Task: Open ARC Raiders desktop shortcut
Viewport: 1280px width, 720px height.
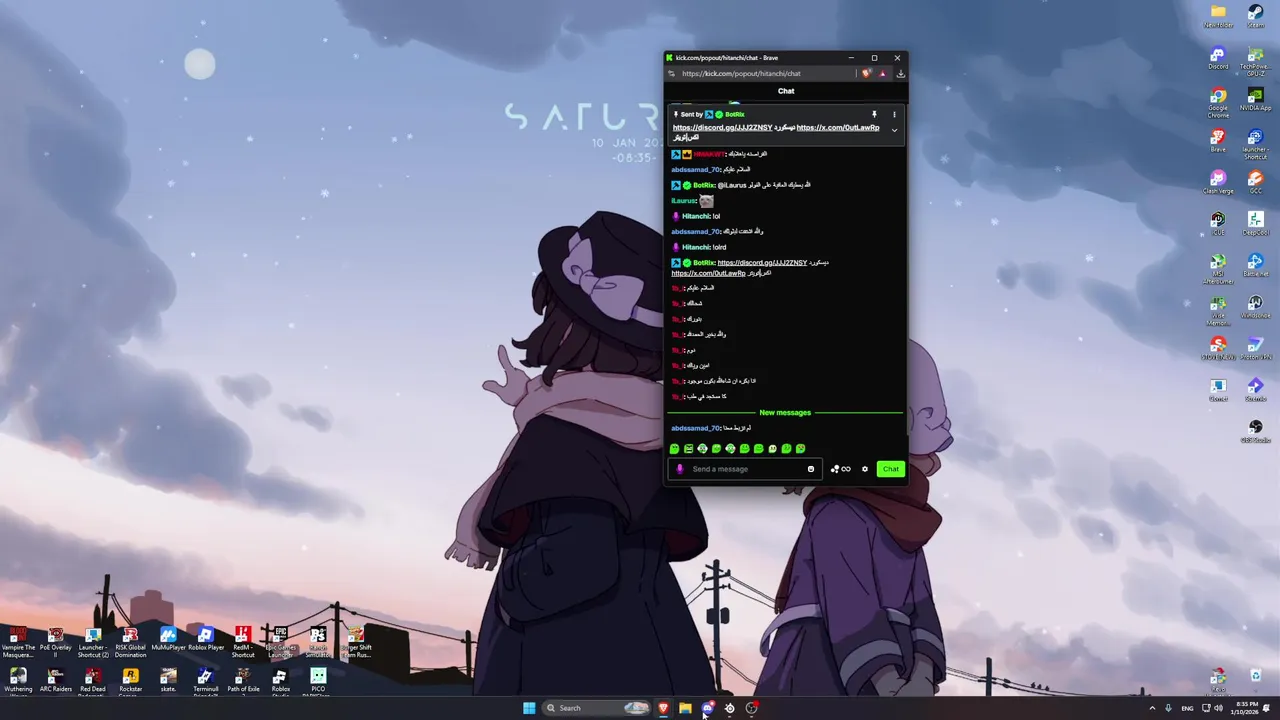Action: coord(55,681)
